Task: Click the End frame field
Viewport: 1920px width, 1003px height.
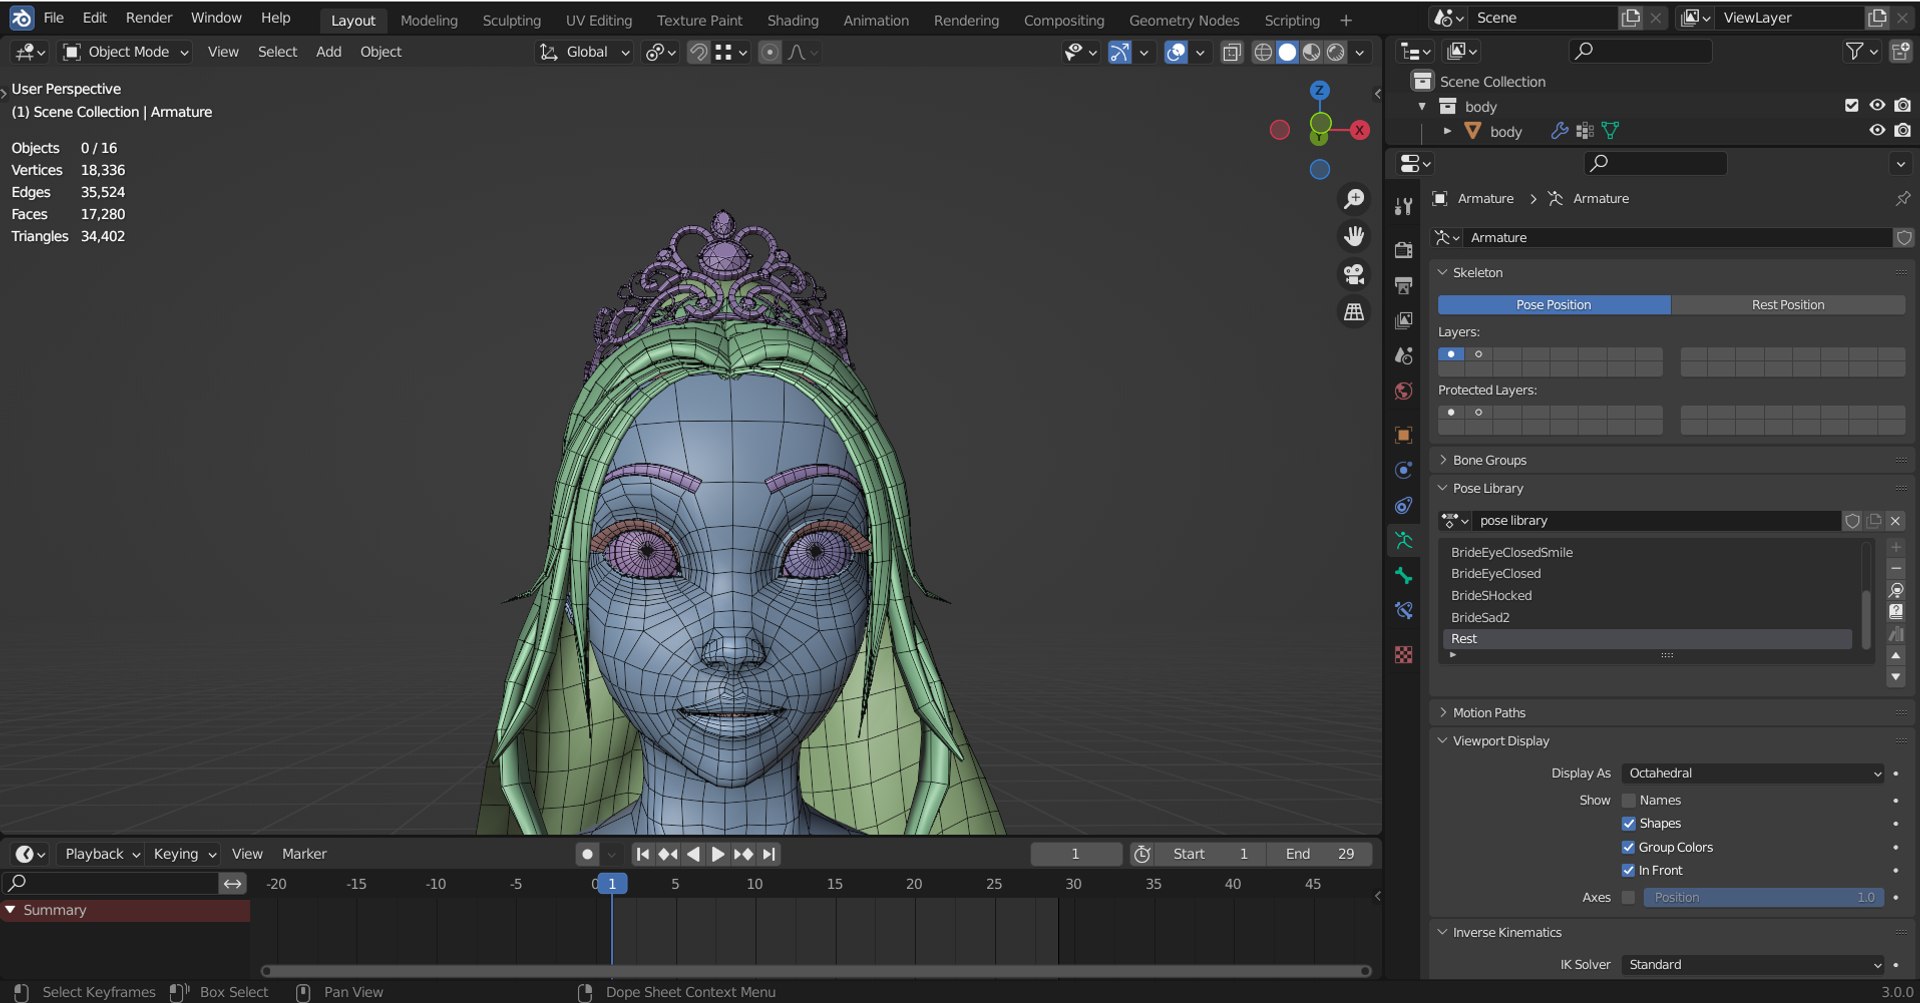Action: click(x=1318, y=854)
